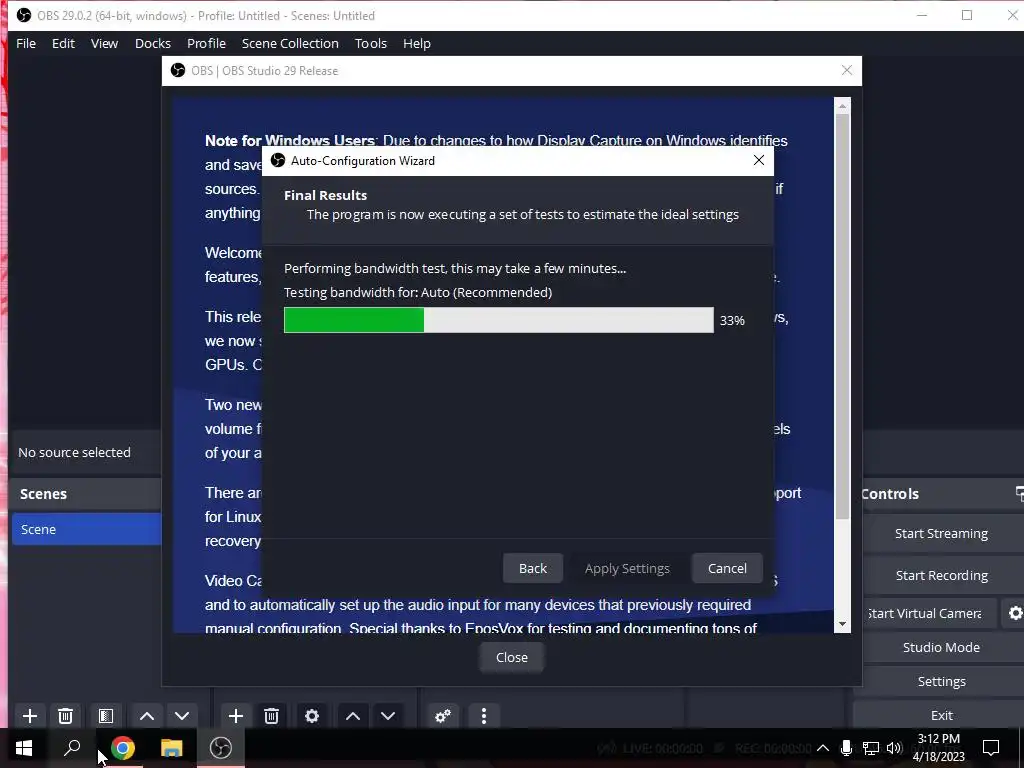Open advanced audio properties gears icon
This screenshot has height=768, width=1024.
pyautogui.click(x=443, y=716)
